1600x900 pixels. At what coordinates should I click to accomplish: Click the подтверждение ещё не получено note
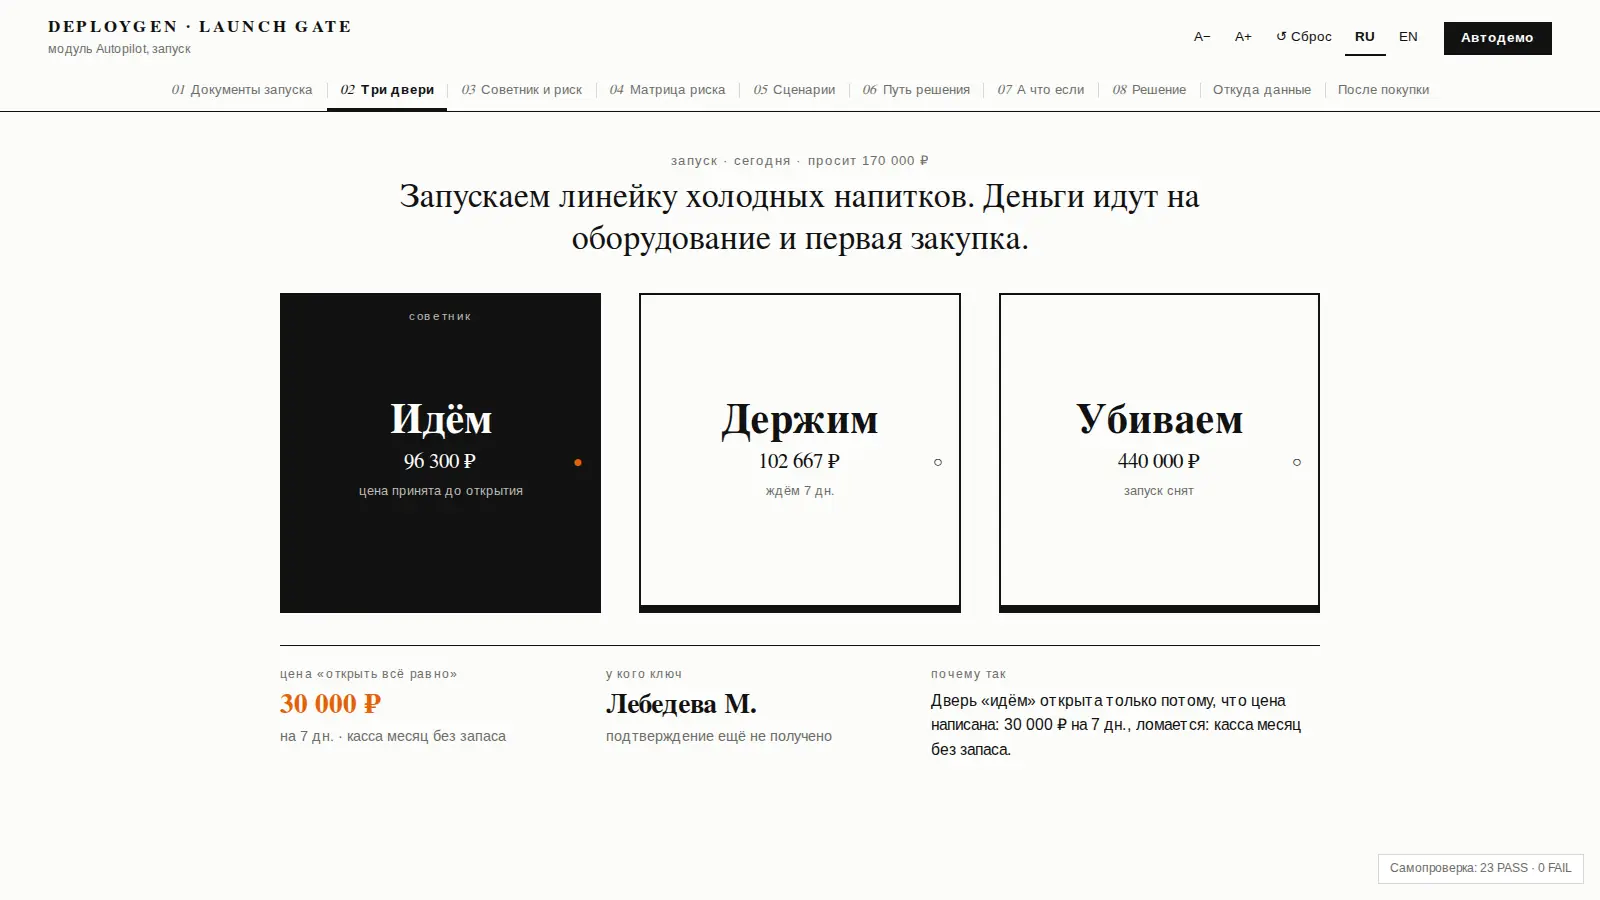719,736
